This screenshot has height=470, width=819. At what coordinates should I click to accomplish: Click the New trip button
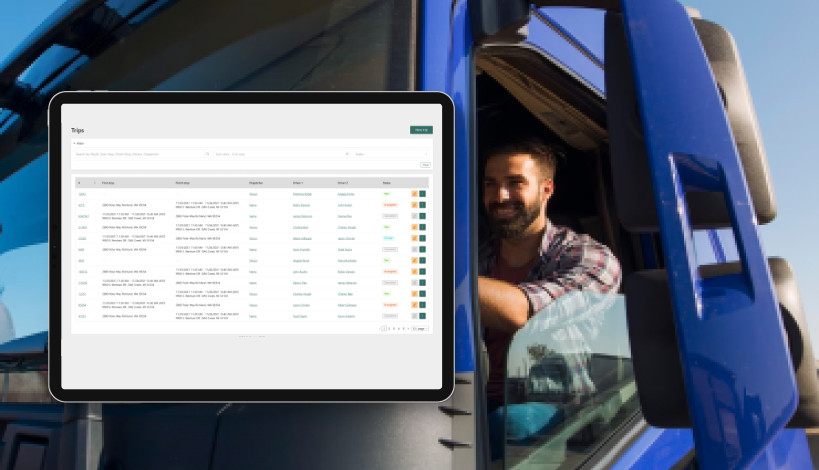pos(421,130)
